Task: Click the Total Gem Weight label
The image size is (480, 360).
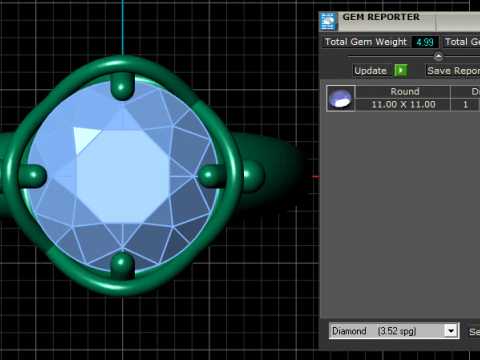Action: coord(366,42)
